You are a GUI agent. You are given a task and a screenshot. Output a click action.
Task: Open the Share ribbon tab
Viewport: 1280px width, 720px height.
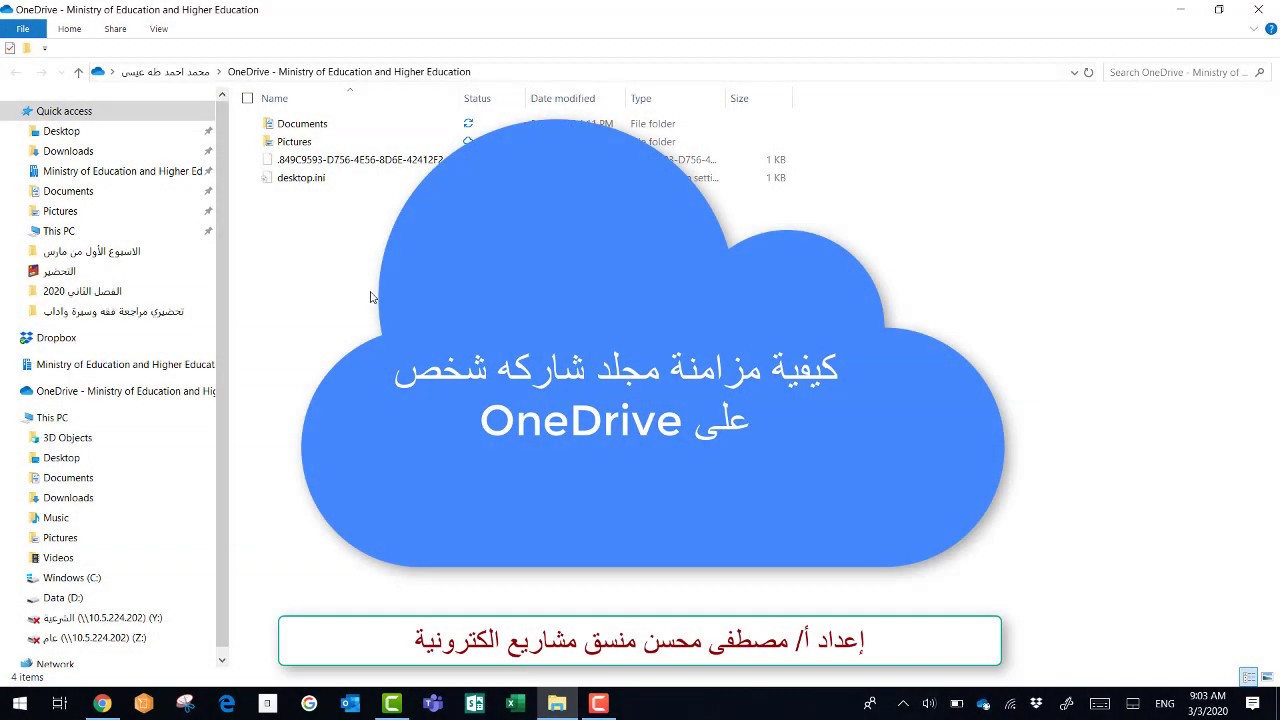[x=115, y=29]
